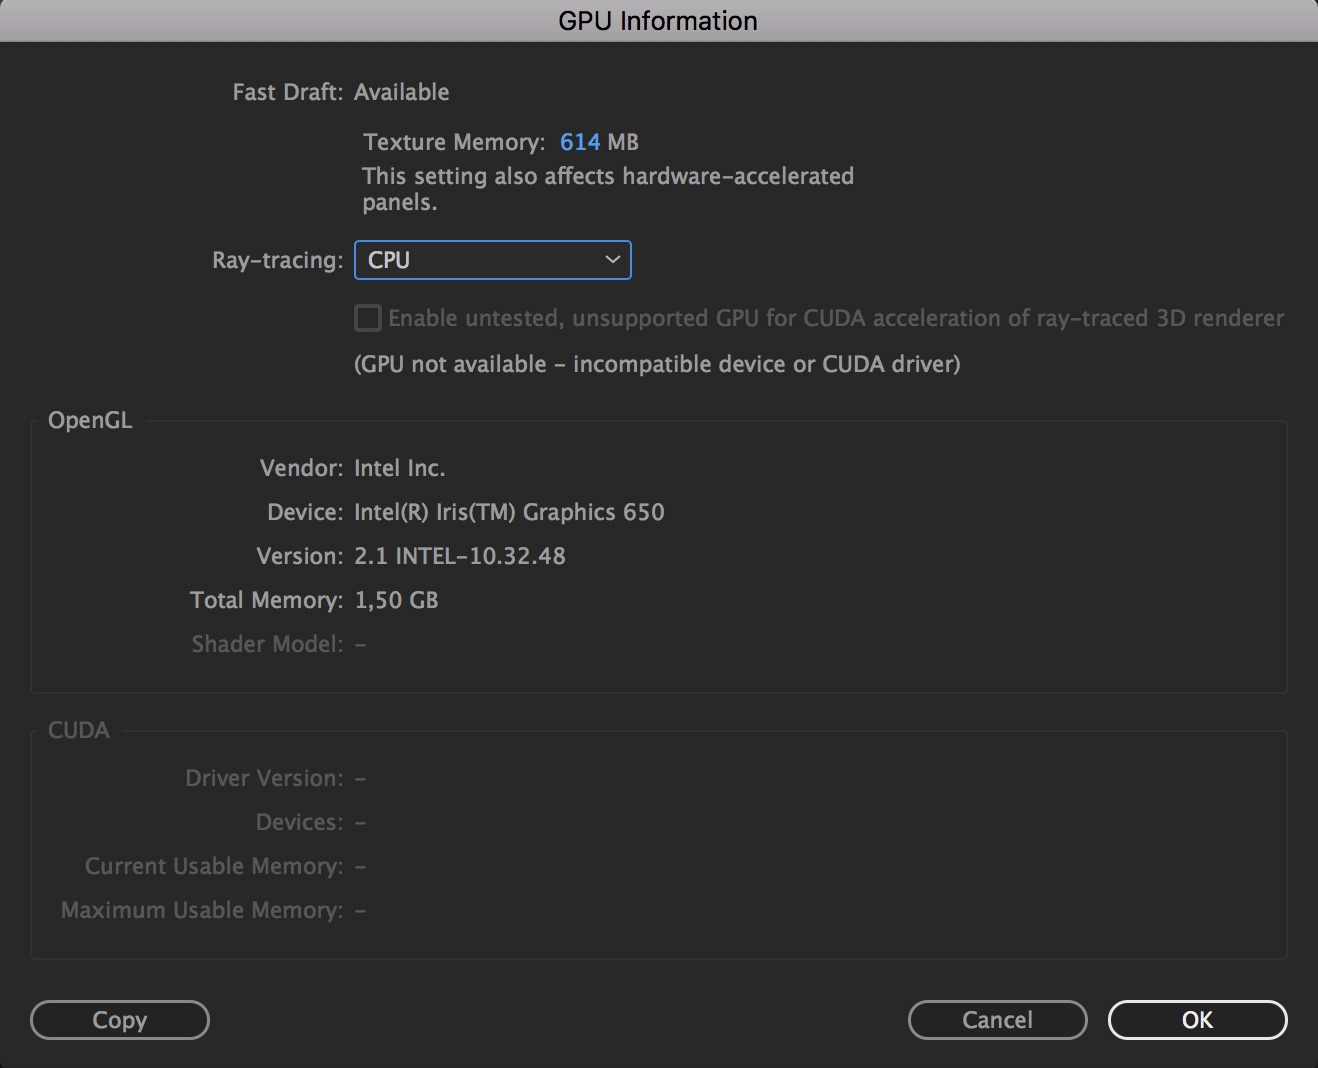Viewport: 1318px width, 1068px height.
Task: Click Cancel to dismiss the dialog
Action: pyautogui.click(x=997, y=1020)
